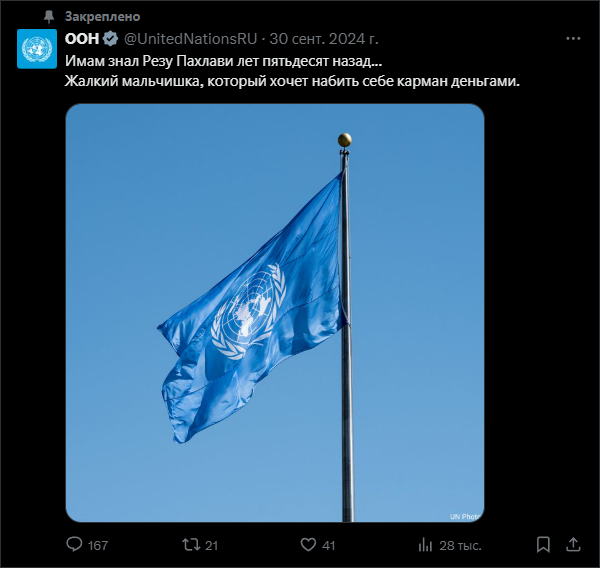Open the ООН display name profile link
This screenshot has height=568, width=600.
tap(82, 39)
